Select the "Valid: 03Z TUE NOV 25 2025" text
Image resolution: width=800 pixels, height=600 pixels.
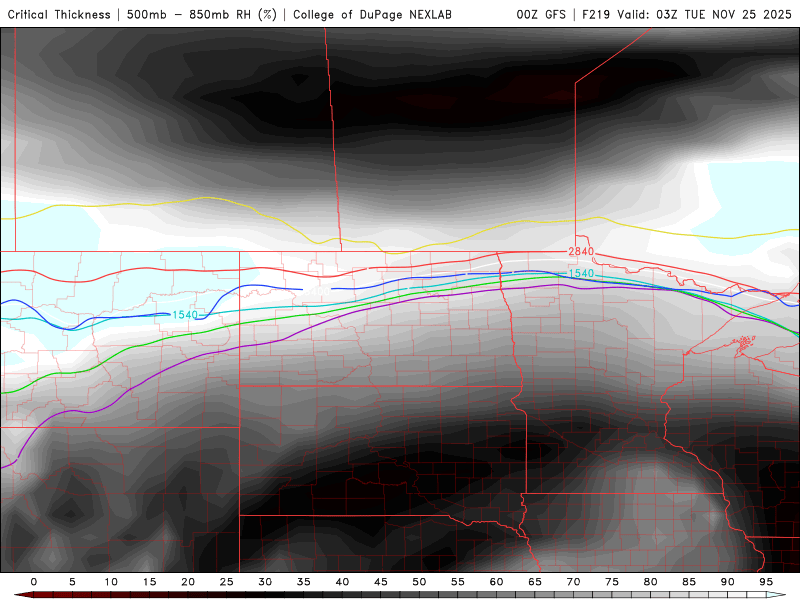click(705, 15)
